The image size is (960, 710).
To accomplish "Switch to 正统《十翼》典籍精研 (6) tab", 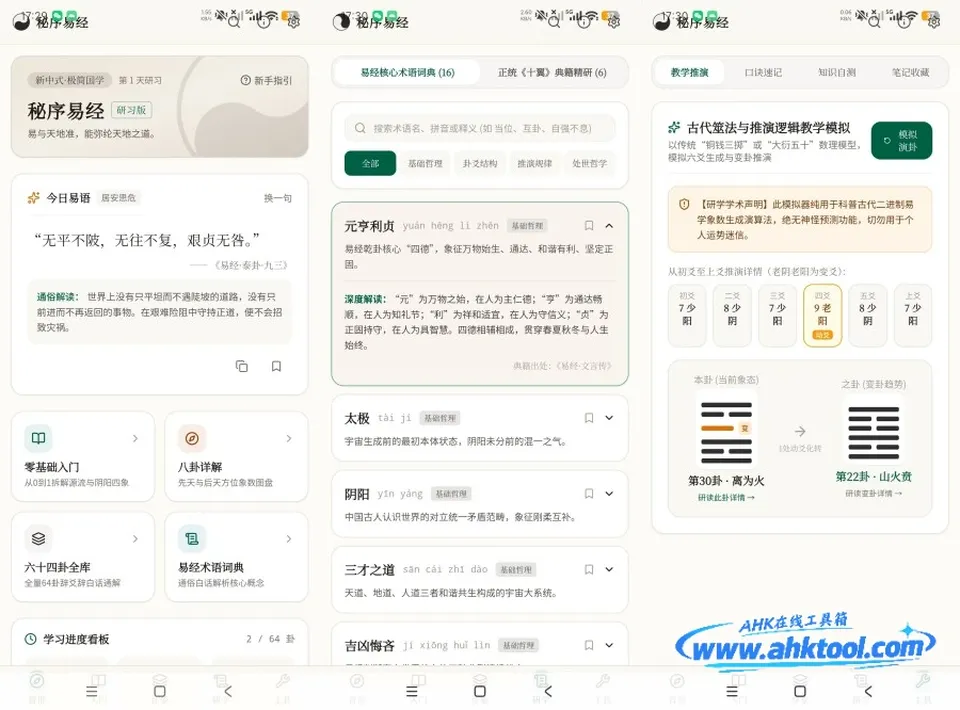I will click(552, 72).
